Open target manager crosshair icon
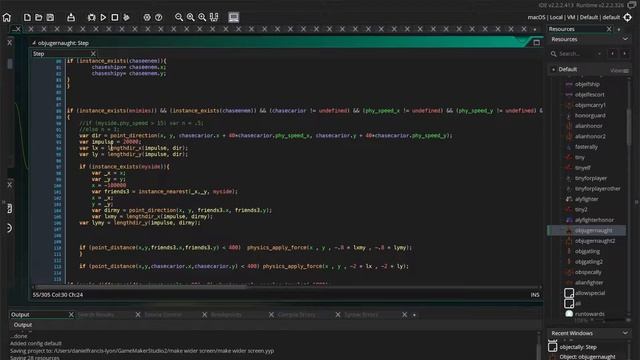This screenshot has width=640, height=360. [x=628, y=17]
